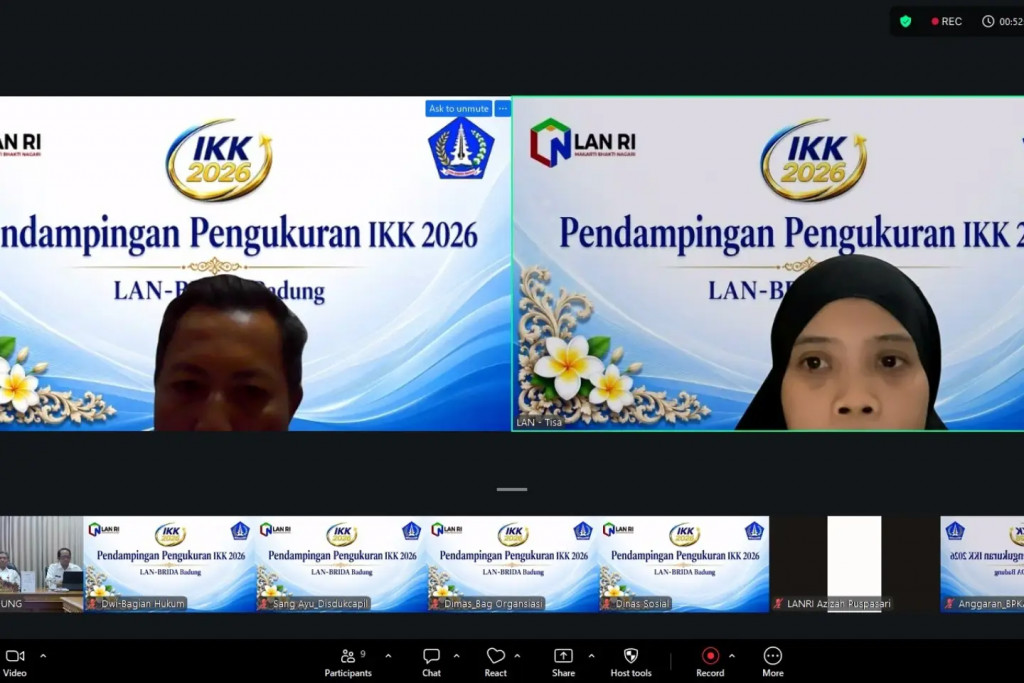Open the Participants panel

[348, 662]
